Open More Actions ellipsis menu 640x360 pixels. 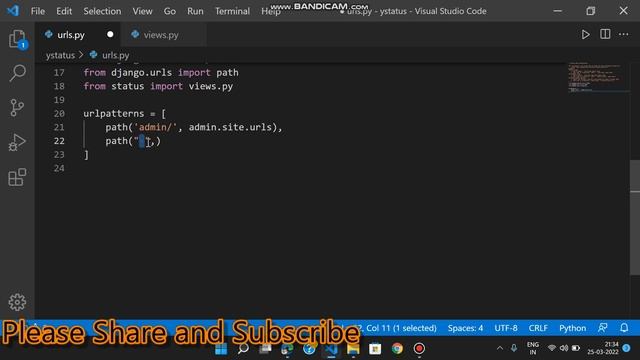624,34
